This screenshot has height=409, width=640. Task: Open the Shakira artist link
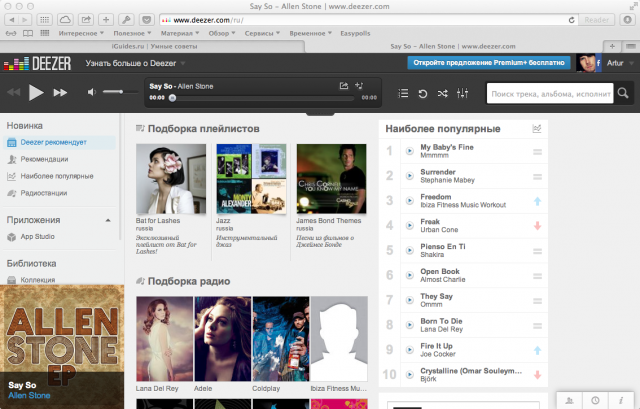(432, 255)
